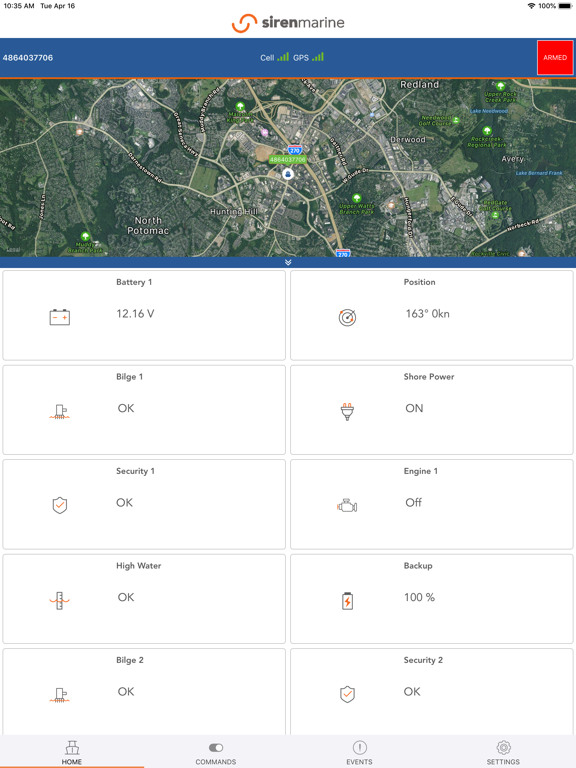Viewport: 576px width, 768px height.
Task: Click the Shore Power plug icon
Action: (347, 411)
